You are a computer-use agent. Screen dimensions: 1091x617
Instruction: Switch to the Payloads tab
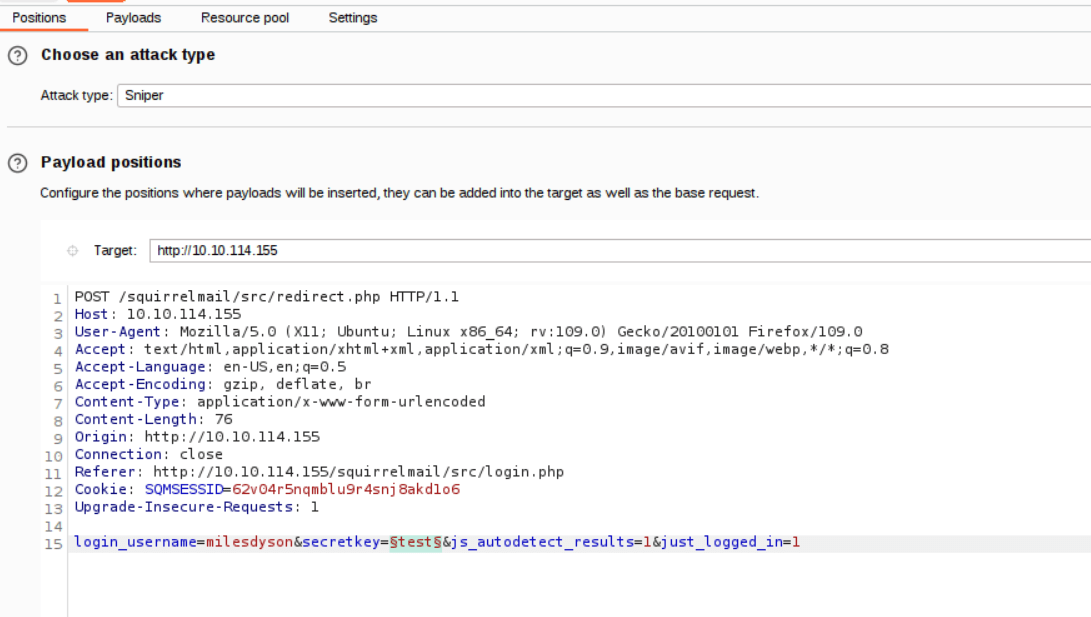[133, 18]
